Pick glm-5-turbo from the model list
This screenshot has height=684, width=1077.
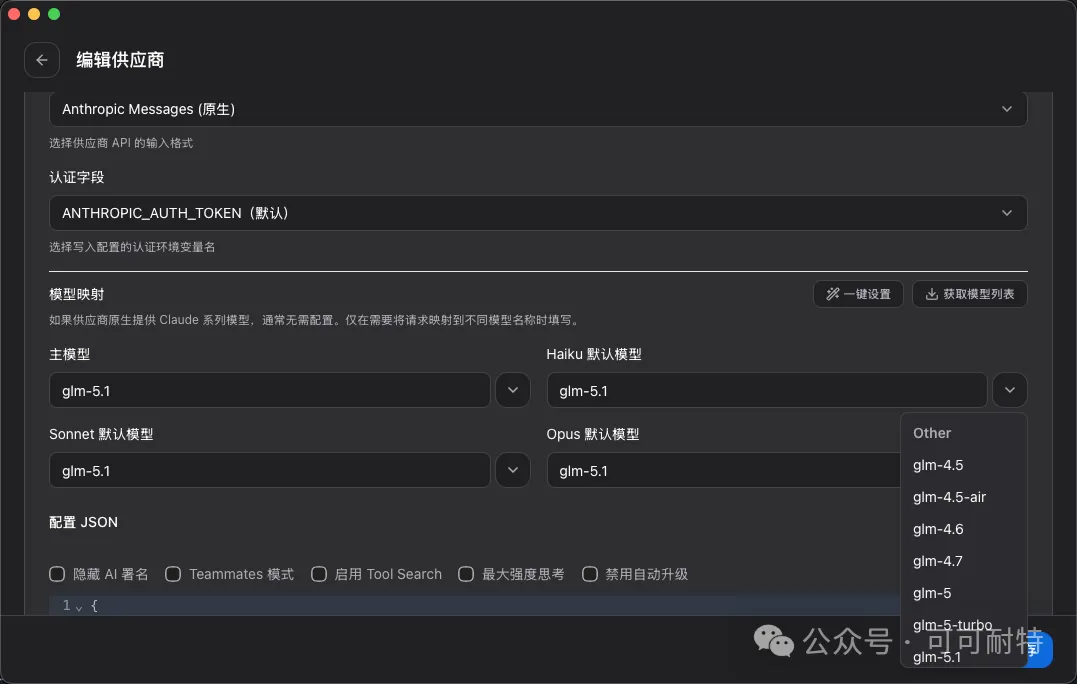[963, 625]
